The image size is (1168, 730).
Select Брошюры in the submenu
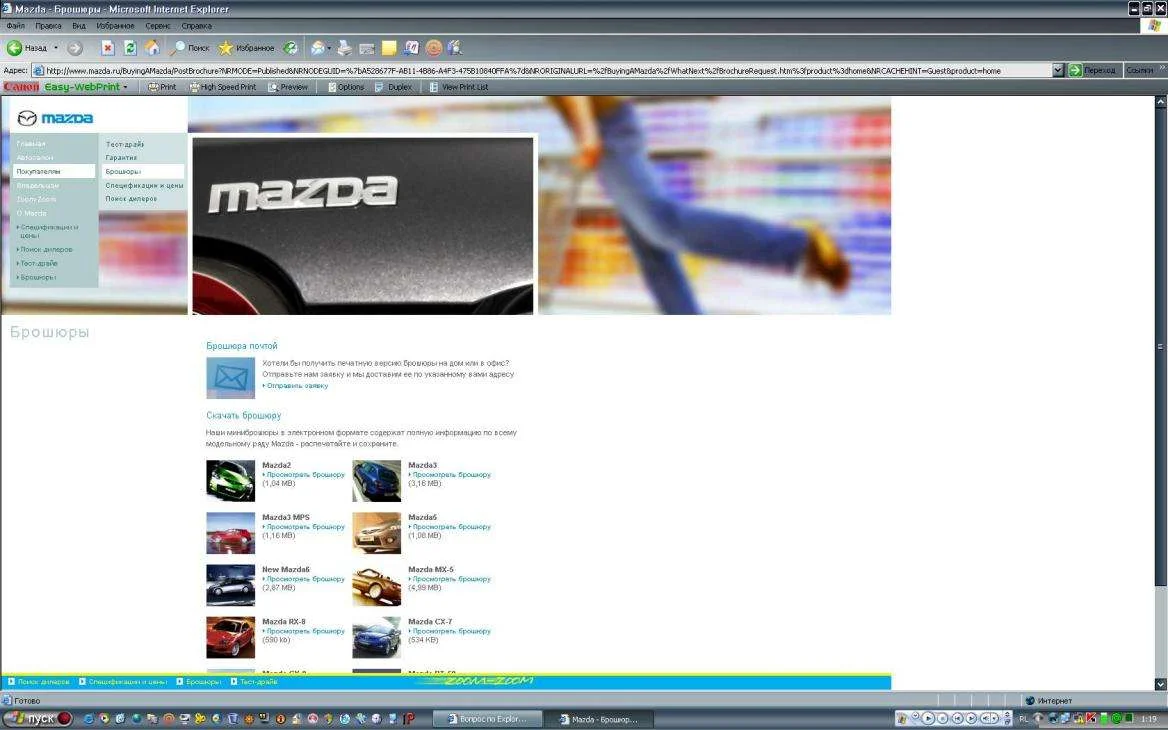pyautogui.click(x=143, y=171)
